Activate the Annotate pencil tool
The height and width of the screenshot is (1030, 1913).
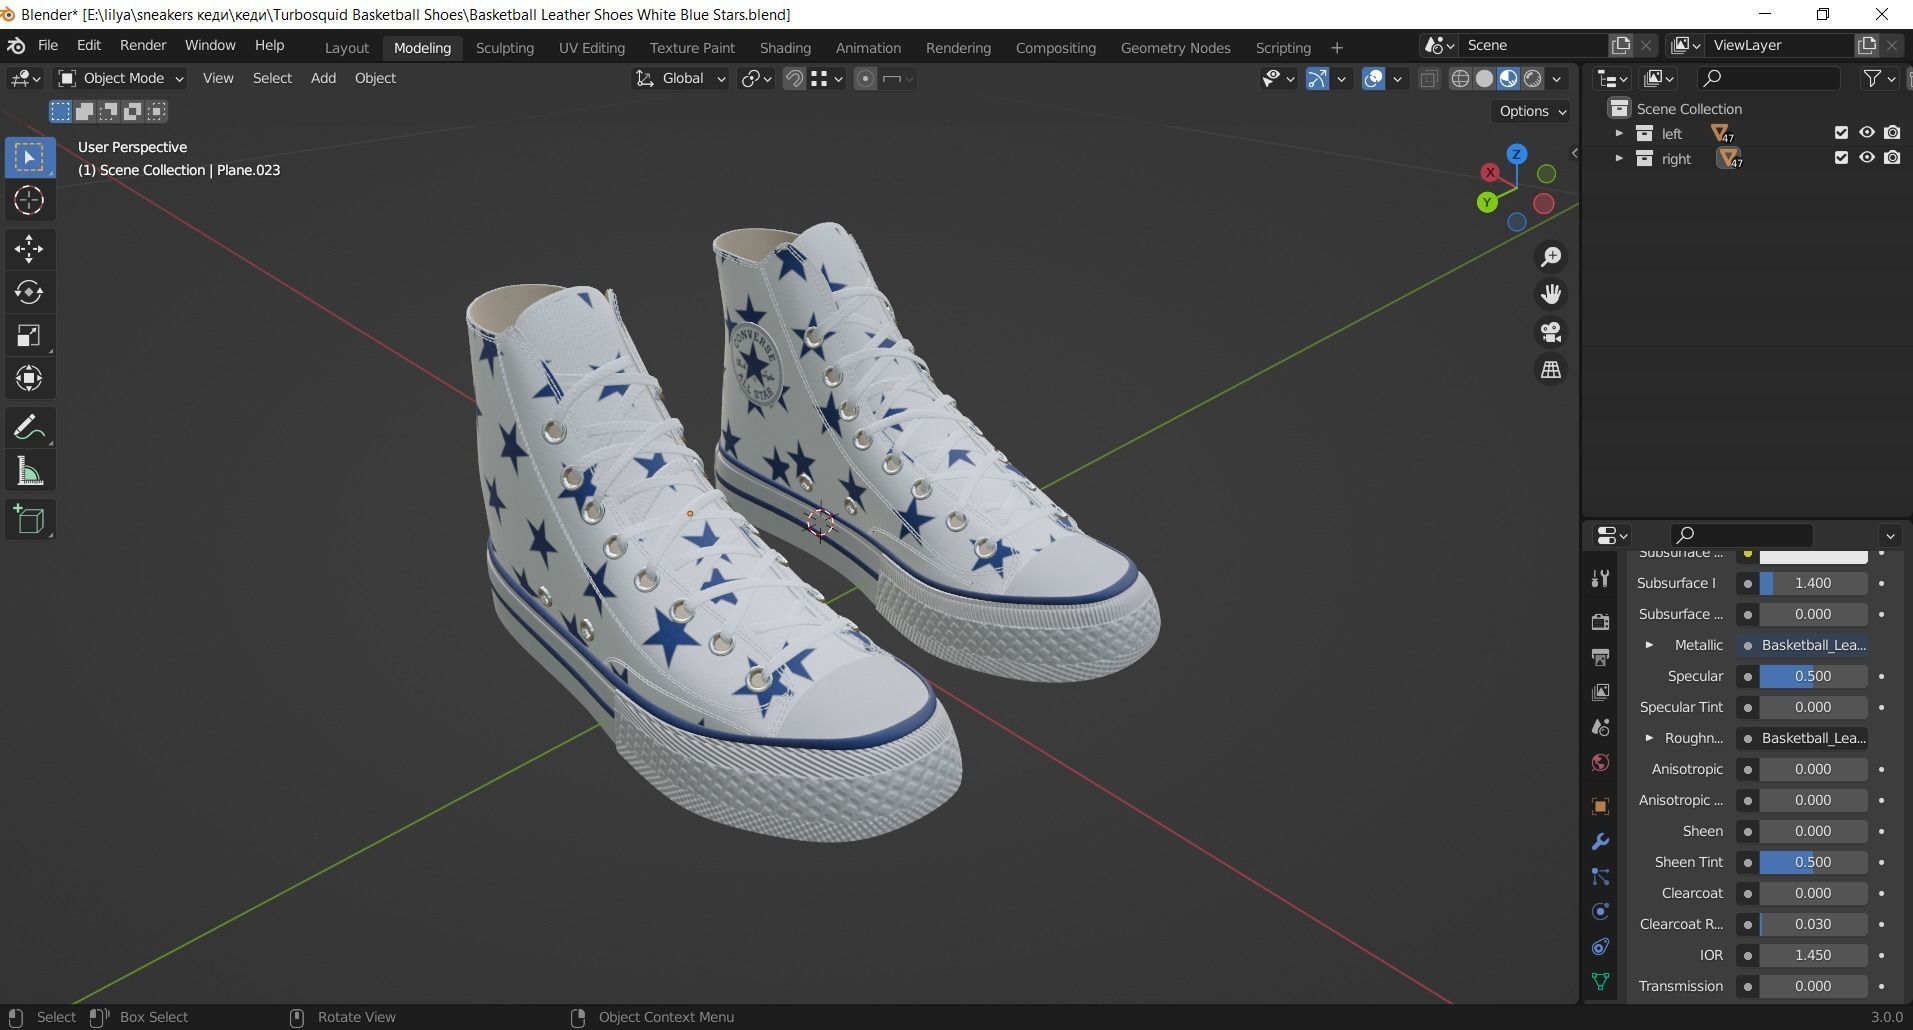29,428
